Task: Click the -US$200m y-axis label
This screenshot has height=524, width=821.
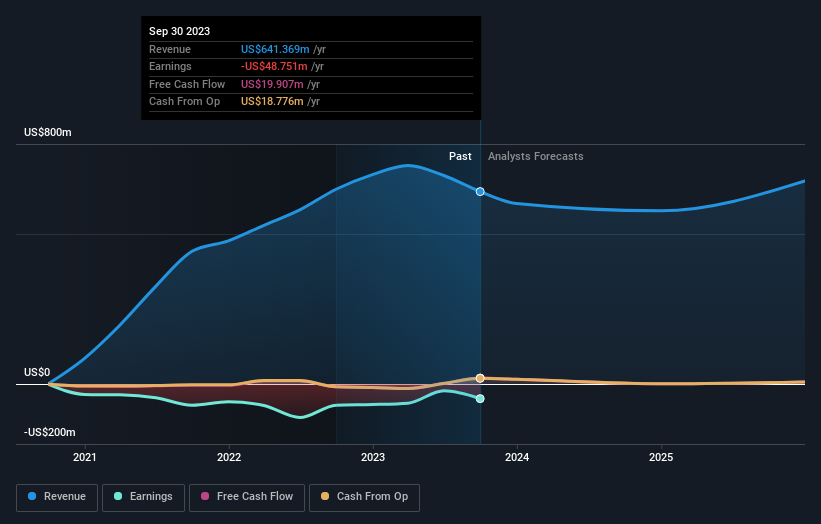Action: [x=50, y=432]
